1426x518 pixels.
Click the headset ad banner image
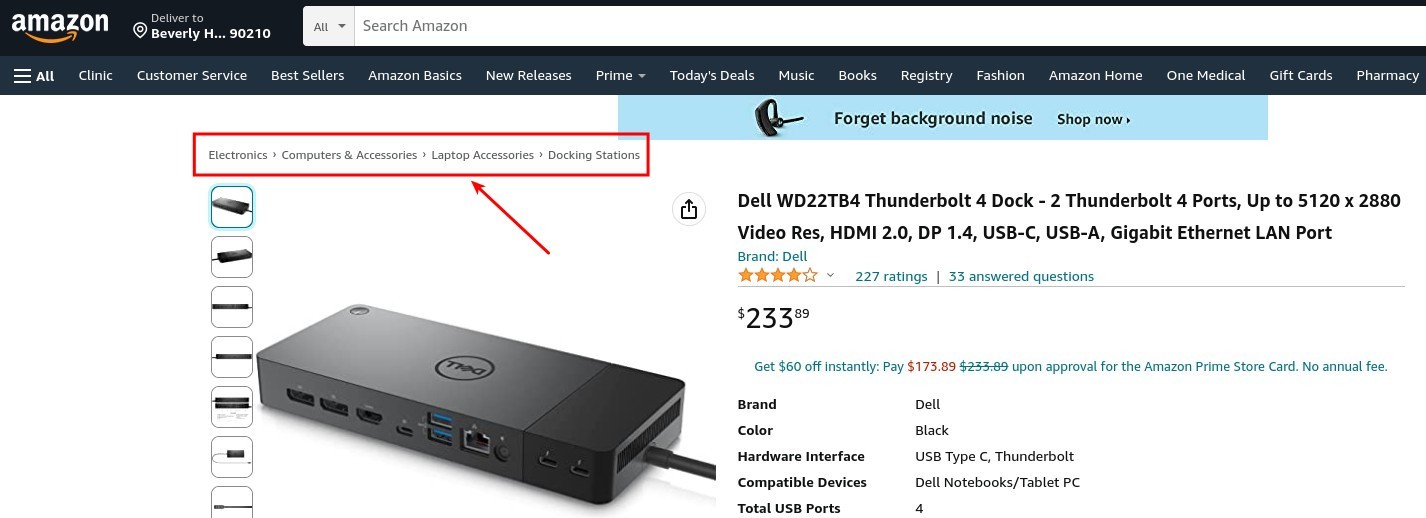[782, 118]
